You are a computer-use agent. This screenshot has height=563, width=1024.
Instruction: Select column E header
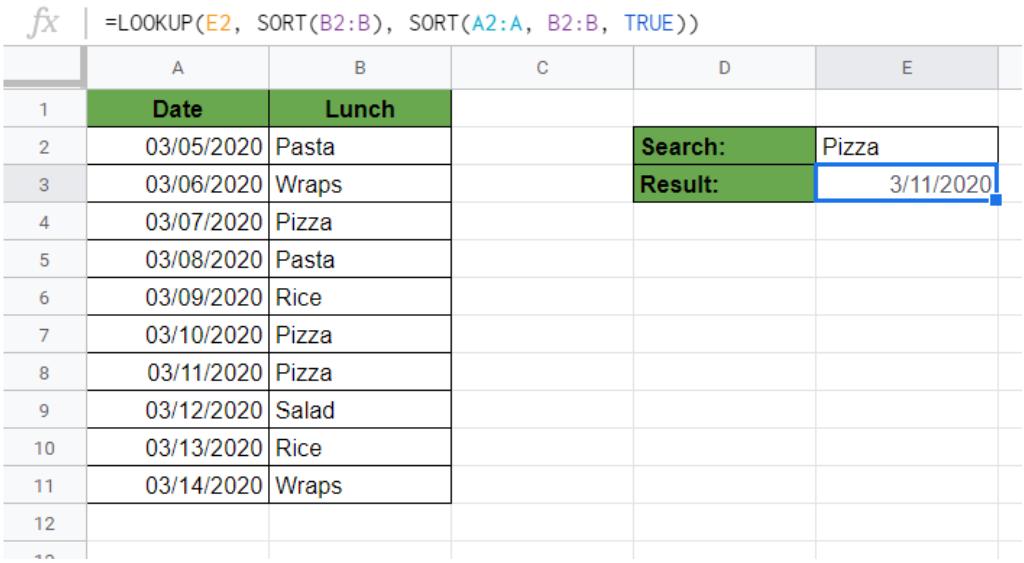point(906,68)
